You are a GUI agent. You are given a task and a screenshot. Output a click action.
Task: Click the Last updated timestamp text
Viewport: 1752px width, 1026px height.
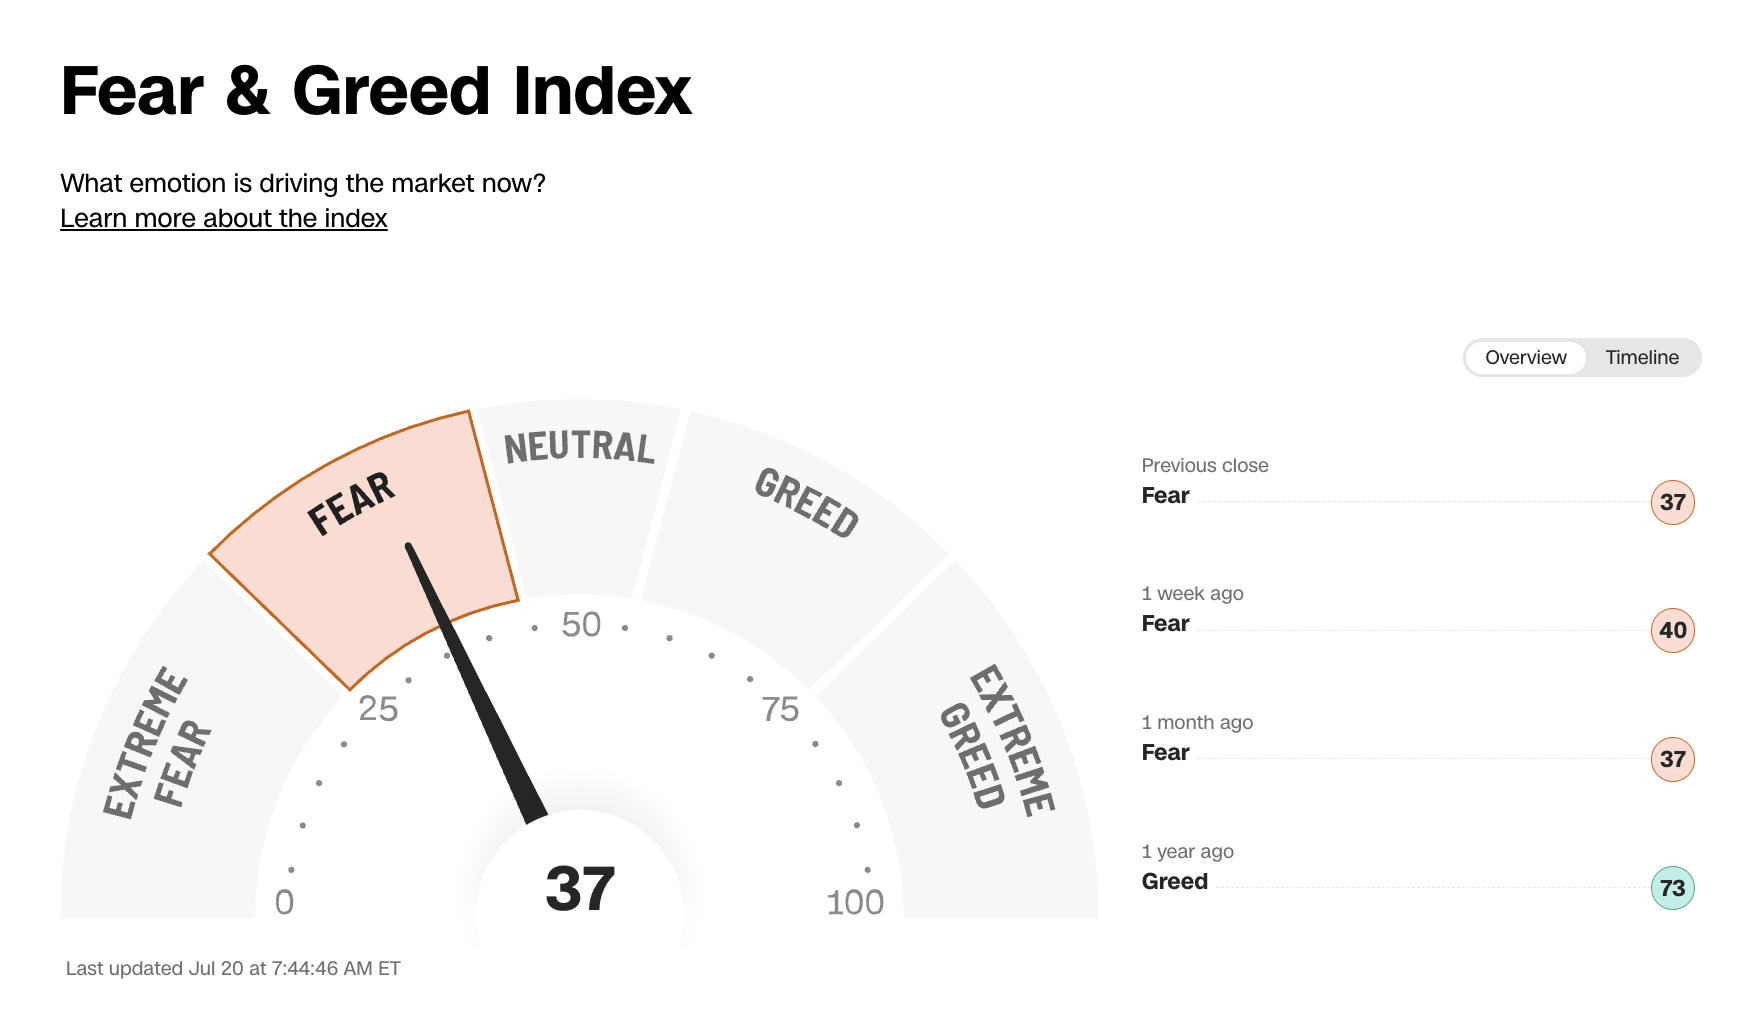coord(233,968)
